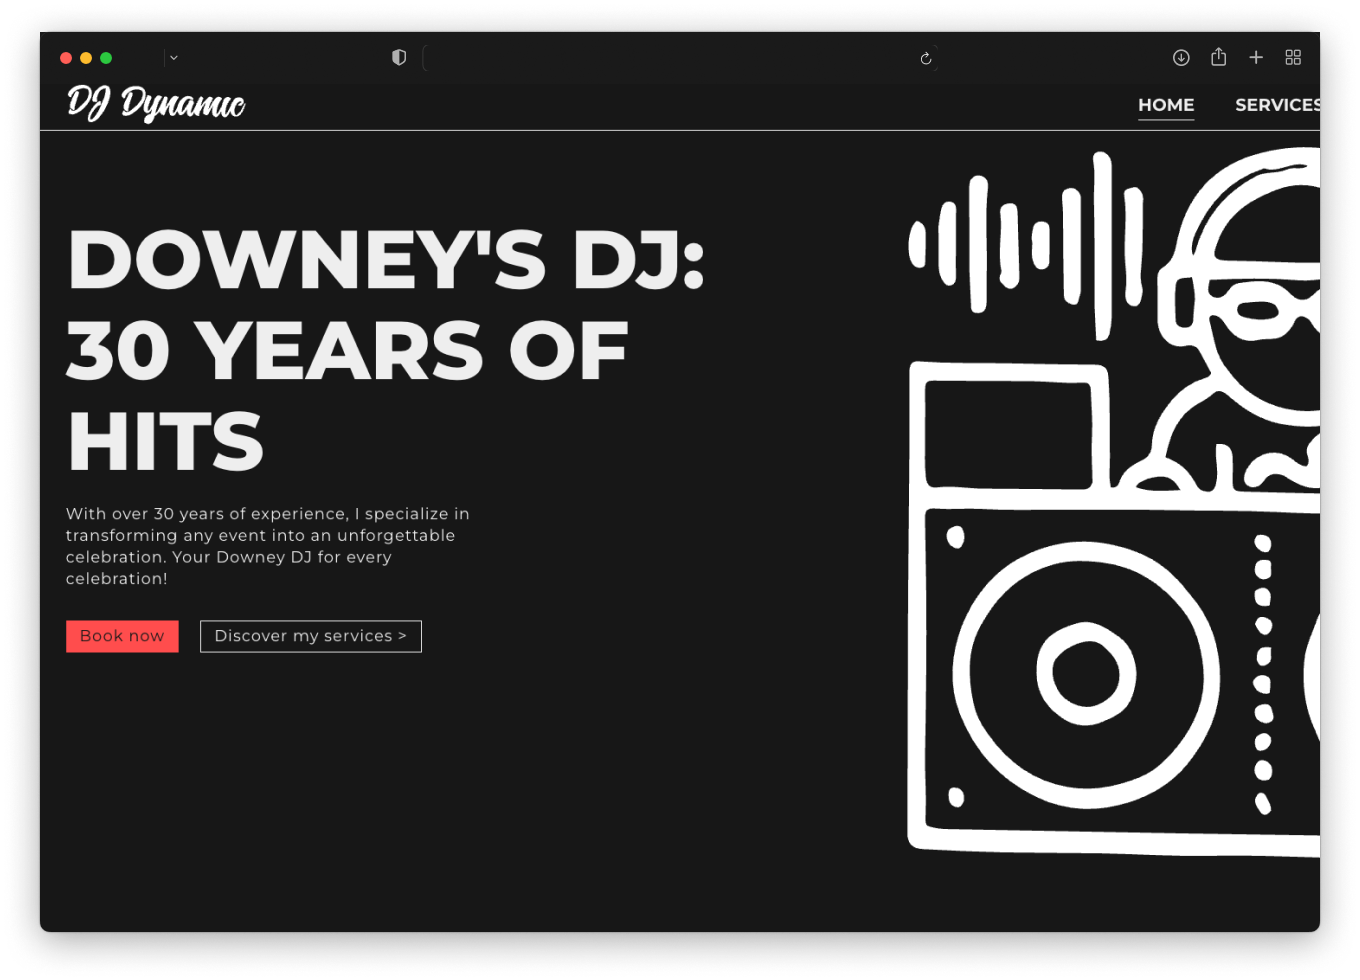Focus the Safari address bar

click(x=670, y=58)
